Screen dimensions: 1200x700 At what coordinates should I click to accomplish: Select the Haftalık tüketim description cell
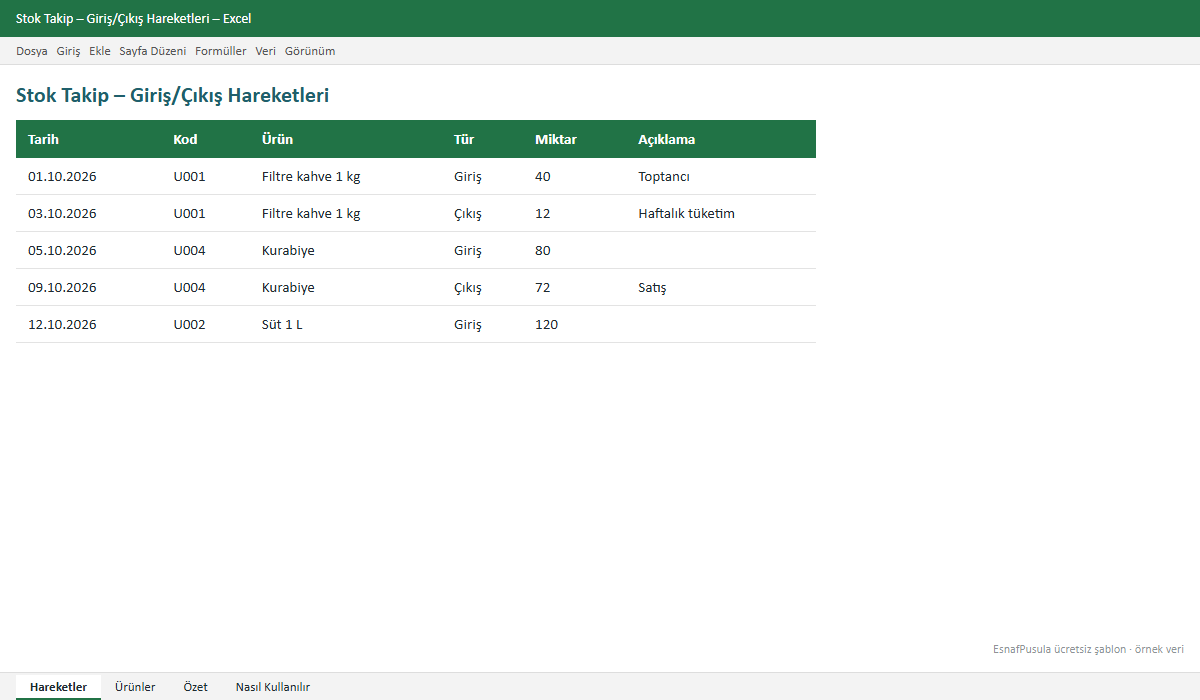pyautogui.click(x=721, y=213)
